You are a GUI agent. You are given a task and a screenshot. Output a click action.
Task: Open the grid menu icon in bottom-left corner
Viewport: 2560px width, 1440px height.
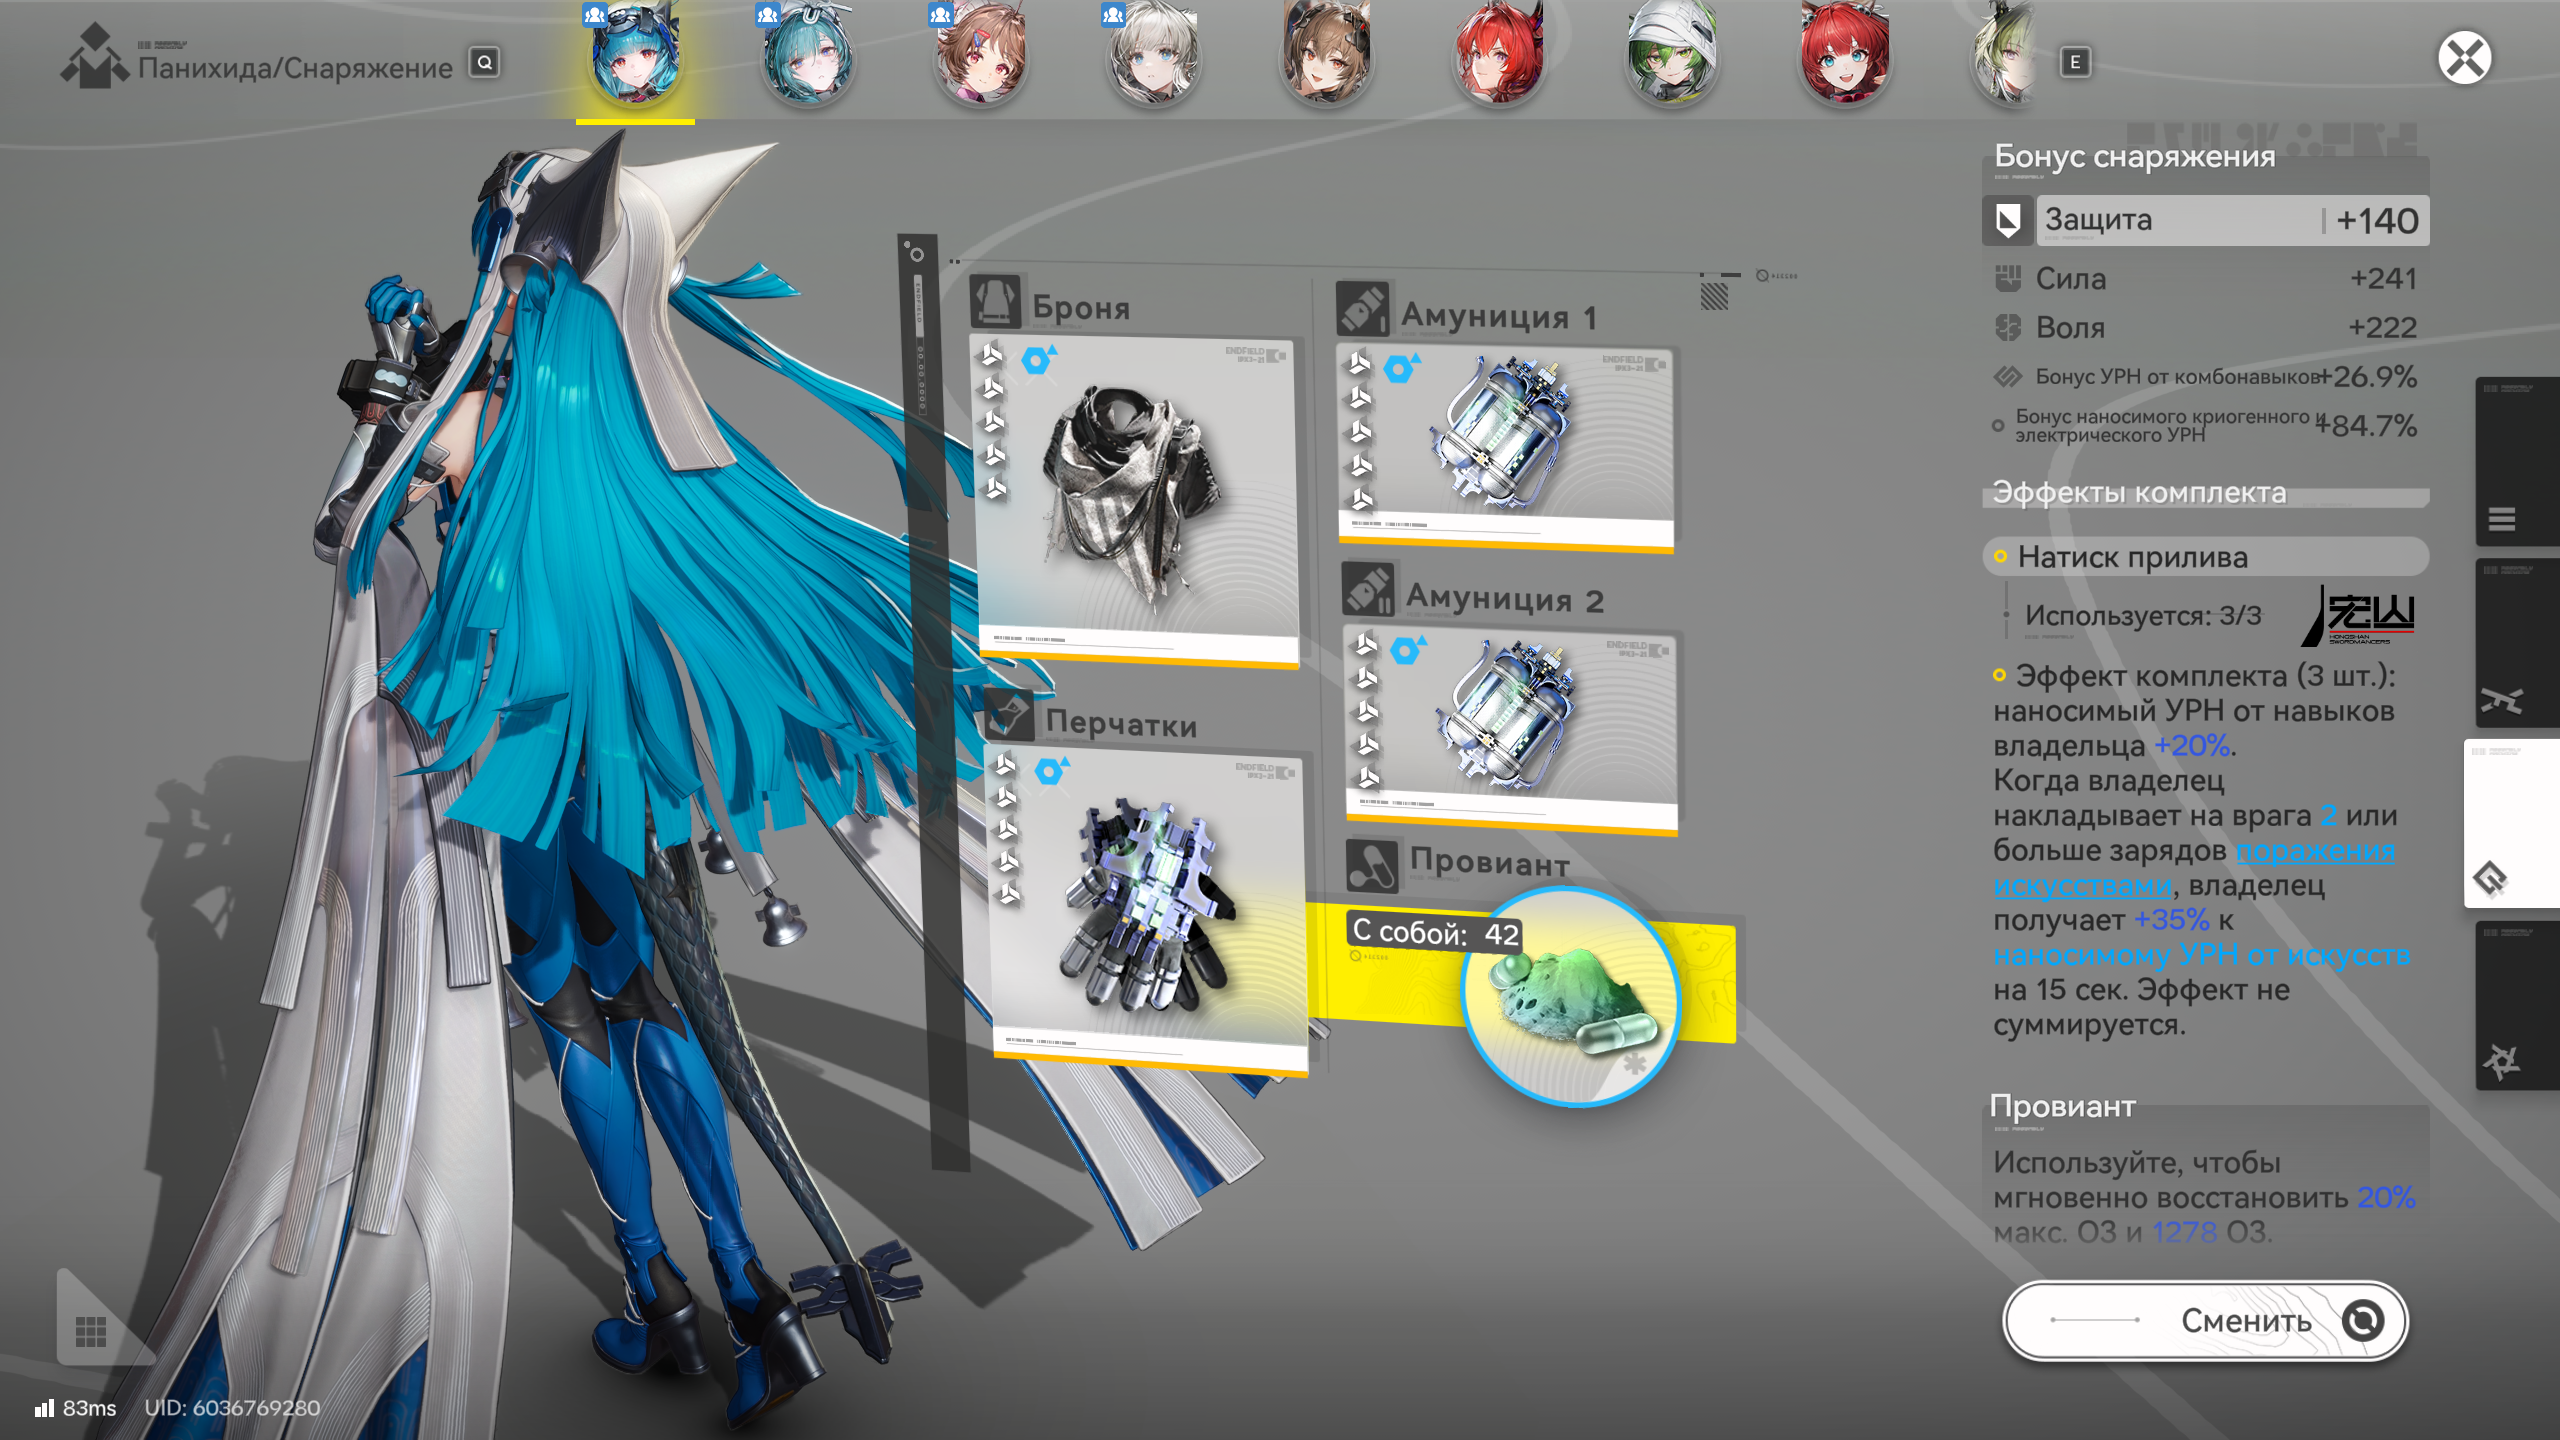(91, 1331)
